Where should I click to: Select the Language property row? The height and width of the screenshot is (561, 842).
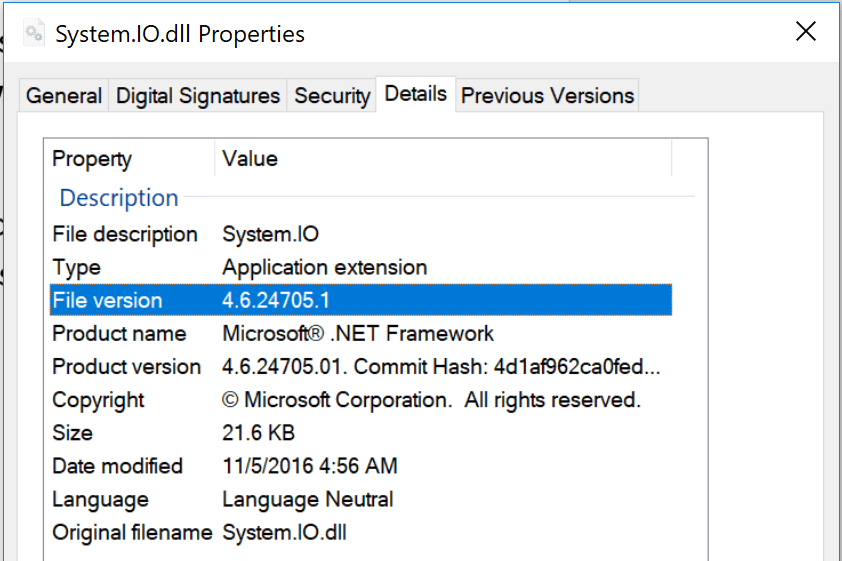tap(361, 499)
